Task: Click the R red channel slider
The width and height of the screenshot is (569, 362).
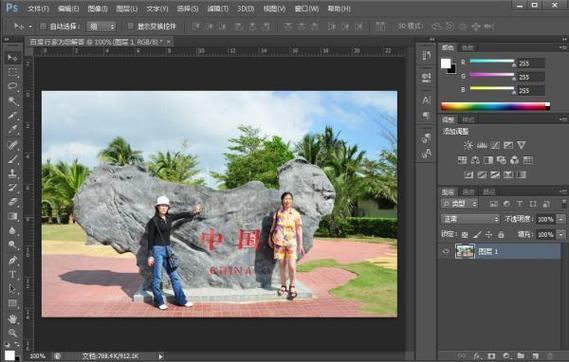Action: click(492, 61)
